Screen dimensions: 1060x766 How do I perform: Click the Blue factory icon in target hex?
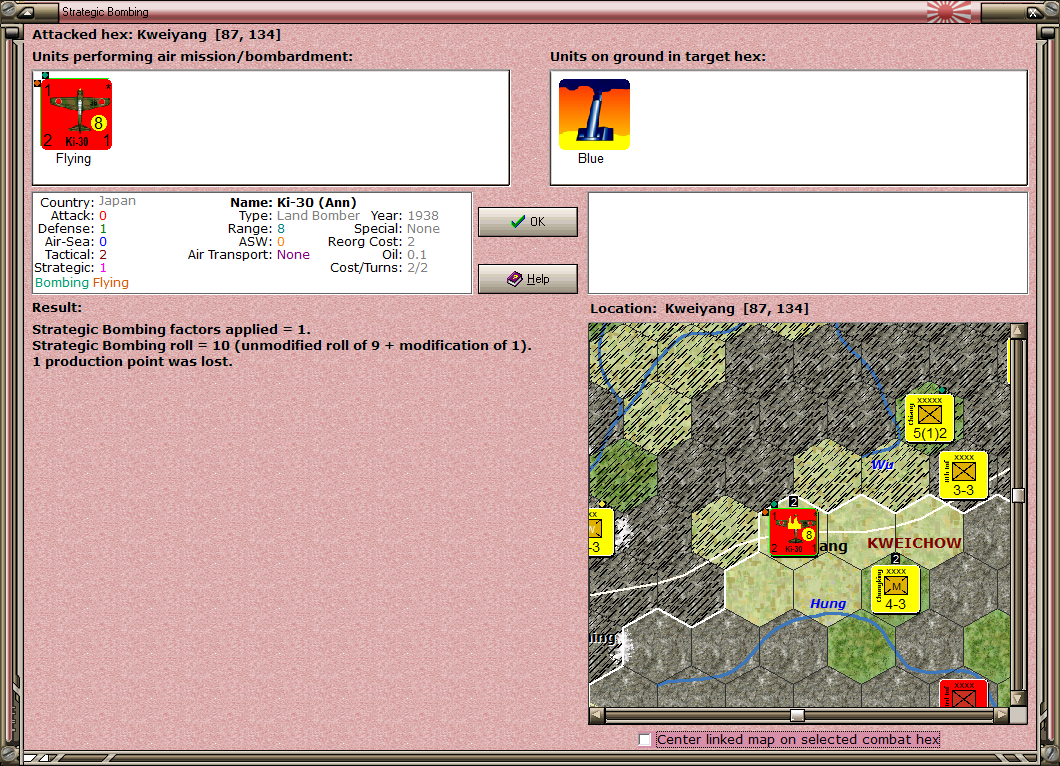(x=594, y=114)
